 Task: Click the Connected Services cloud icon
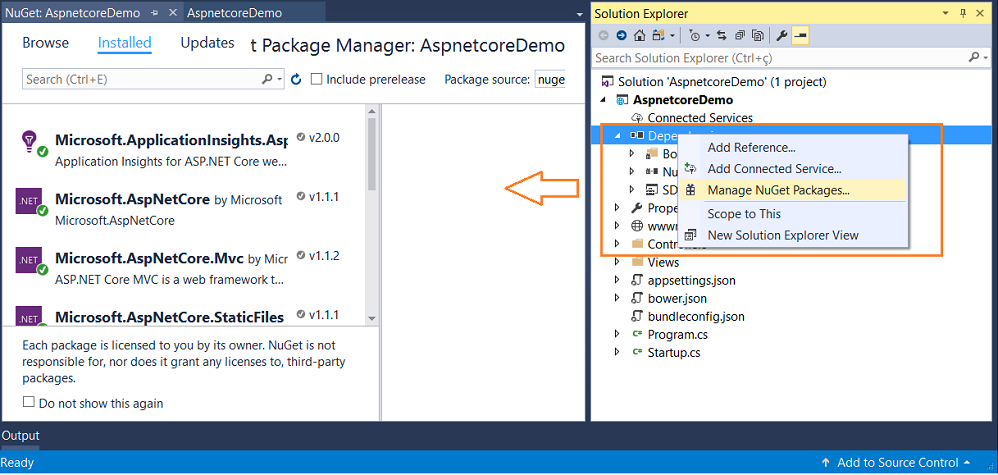[637, 118]
